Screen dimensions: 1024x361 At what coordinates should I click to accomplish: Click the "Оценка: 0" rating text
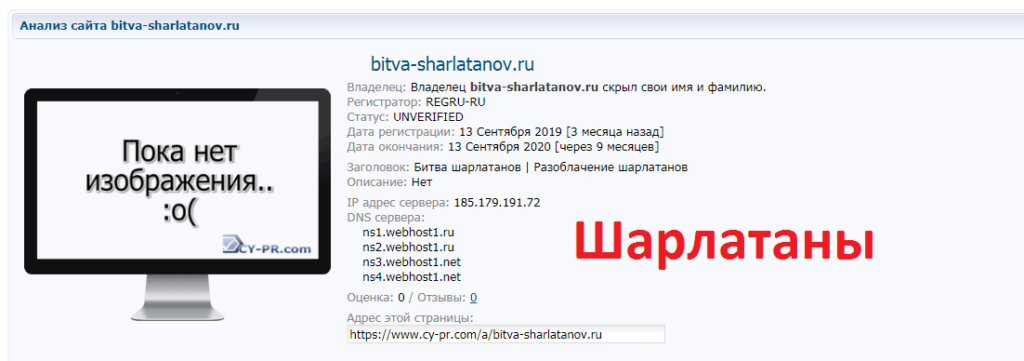point(376,298)
